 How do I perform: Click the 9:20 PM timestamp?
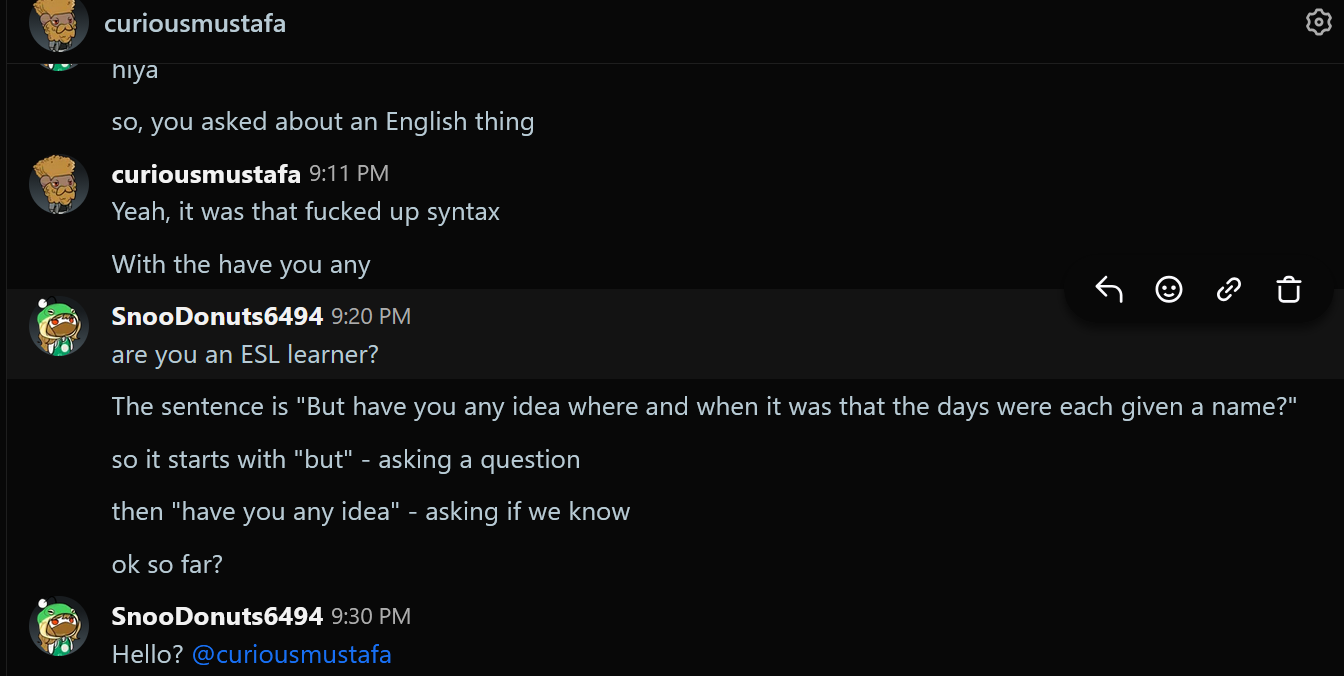[x=371, y=316]
